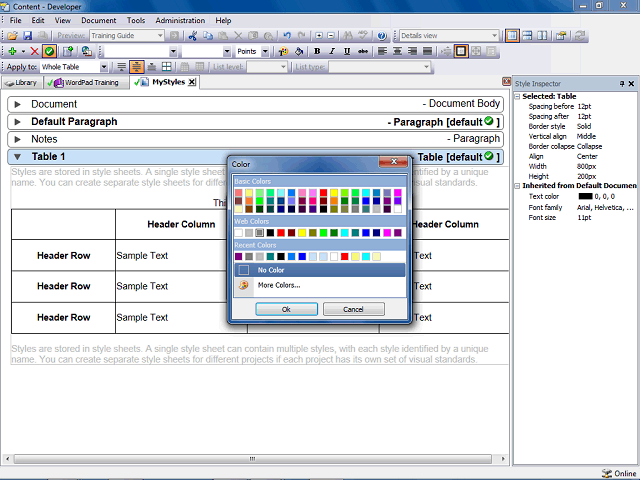This screenshot has height=480, width=640.
Task: Click Ok in the Color dialog
Action: tap(287, 309)
